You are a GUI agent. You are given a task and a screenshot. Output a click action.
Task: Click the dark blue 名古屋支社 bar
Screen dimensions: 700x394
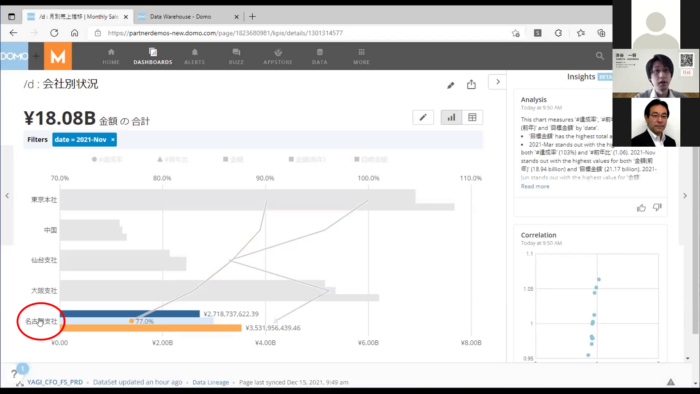[129, 314]
